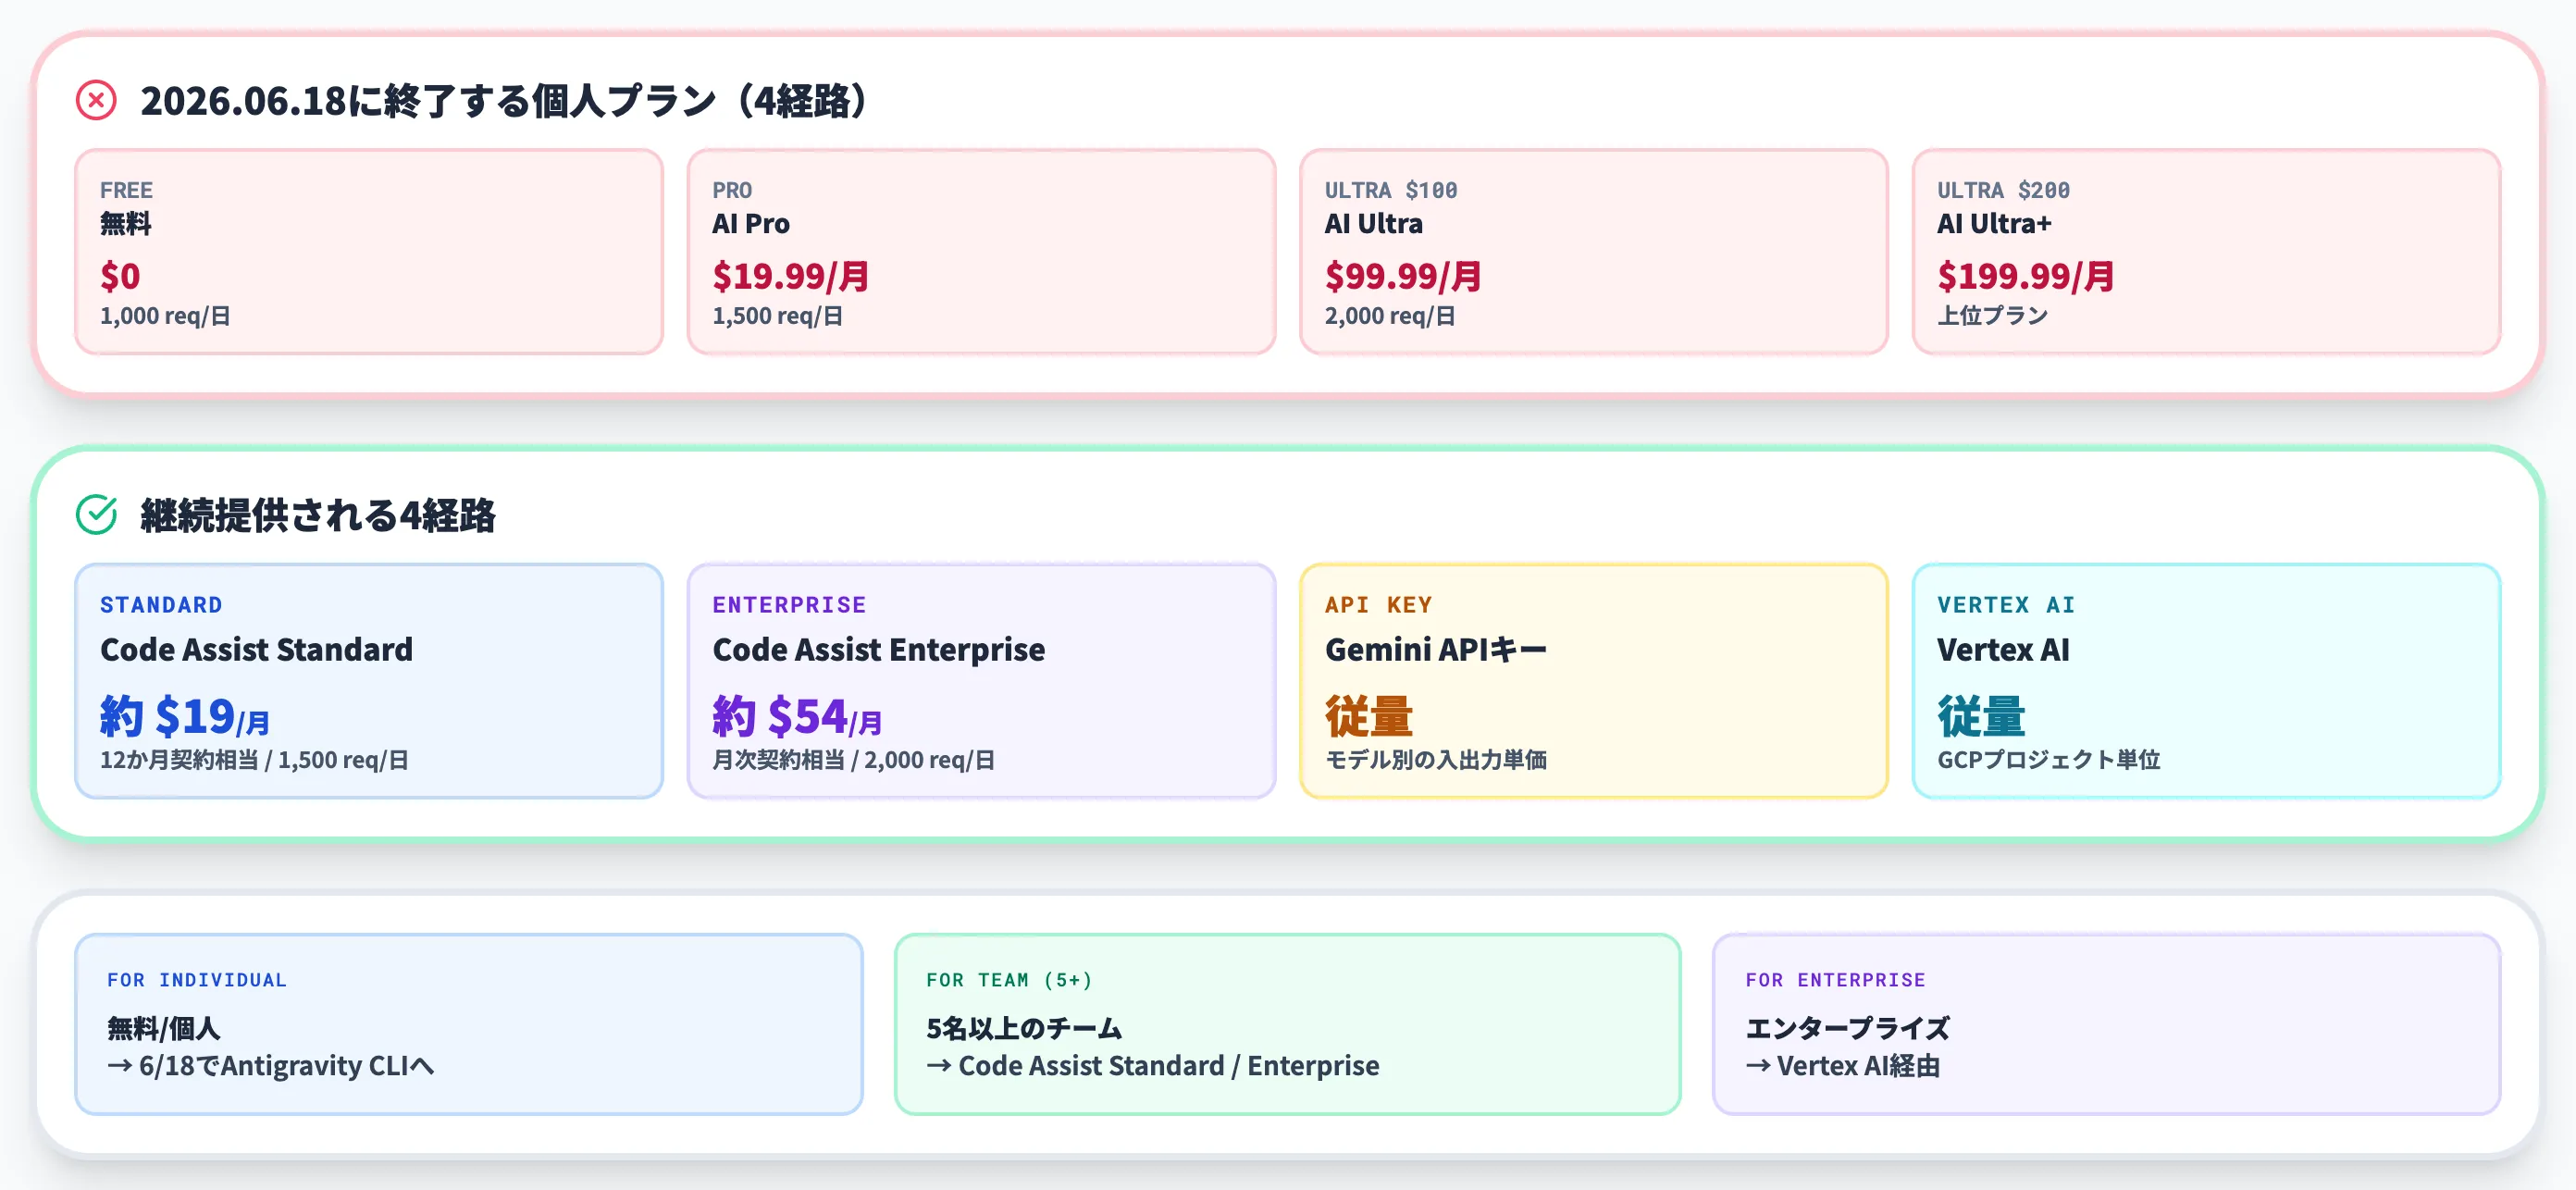The height and width of the screenshot is (1190, 2576).
Task: Click the blue "STANDARD" label
Action: pyautogui.click(x=161, y=605)
